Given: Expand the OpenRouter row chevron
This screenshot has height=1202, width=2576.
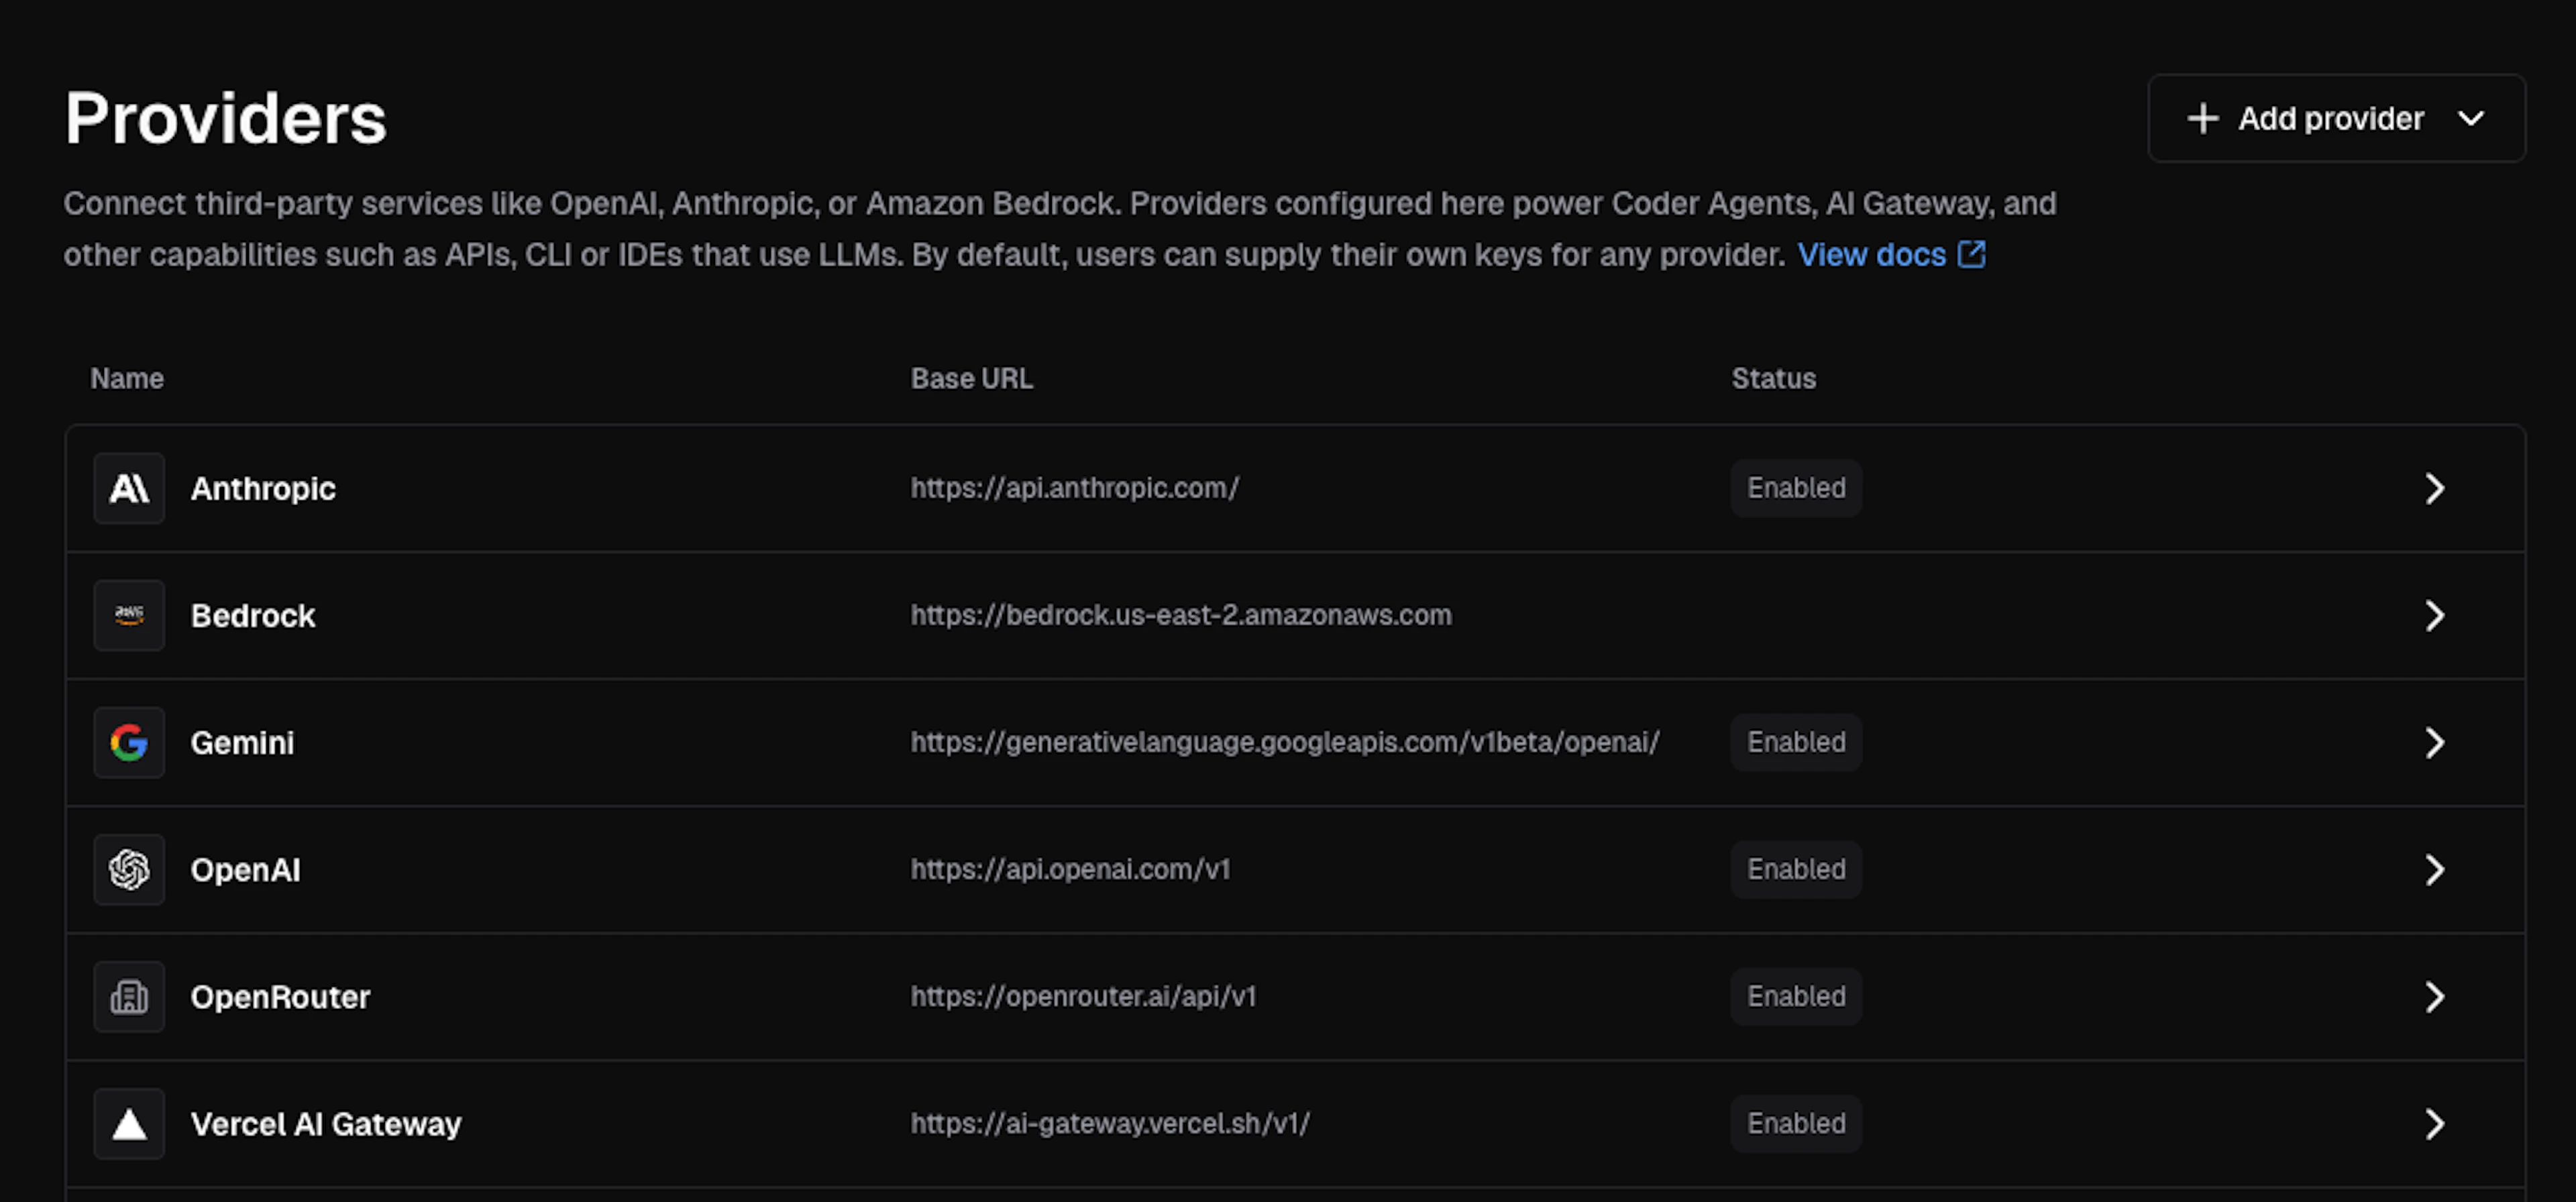Looking at the screenshot, I should click(x=2435, y=996).
